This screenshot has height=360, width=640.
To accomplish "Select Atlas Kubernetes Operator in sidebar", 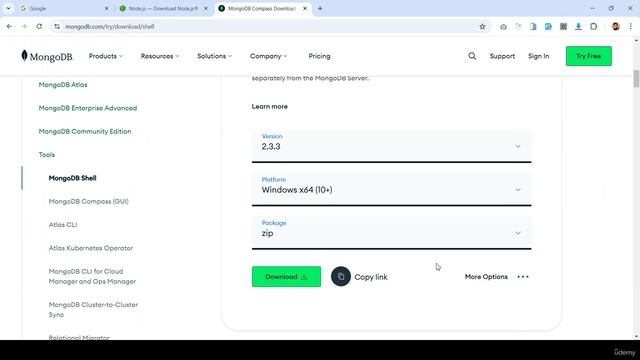I will click(x=91, y=248).
